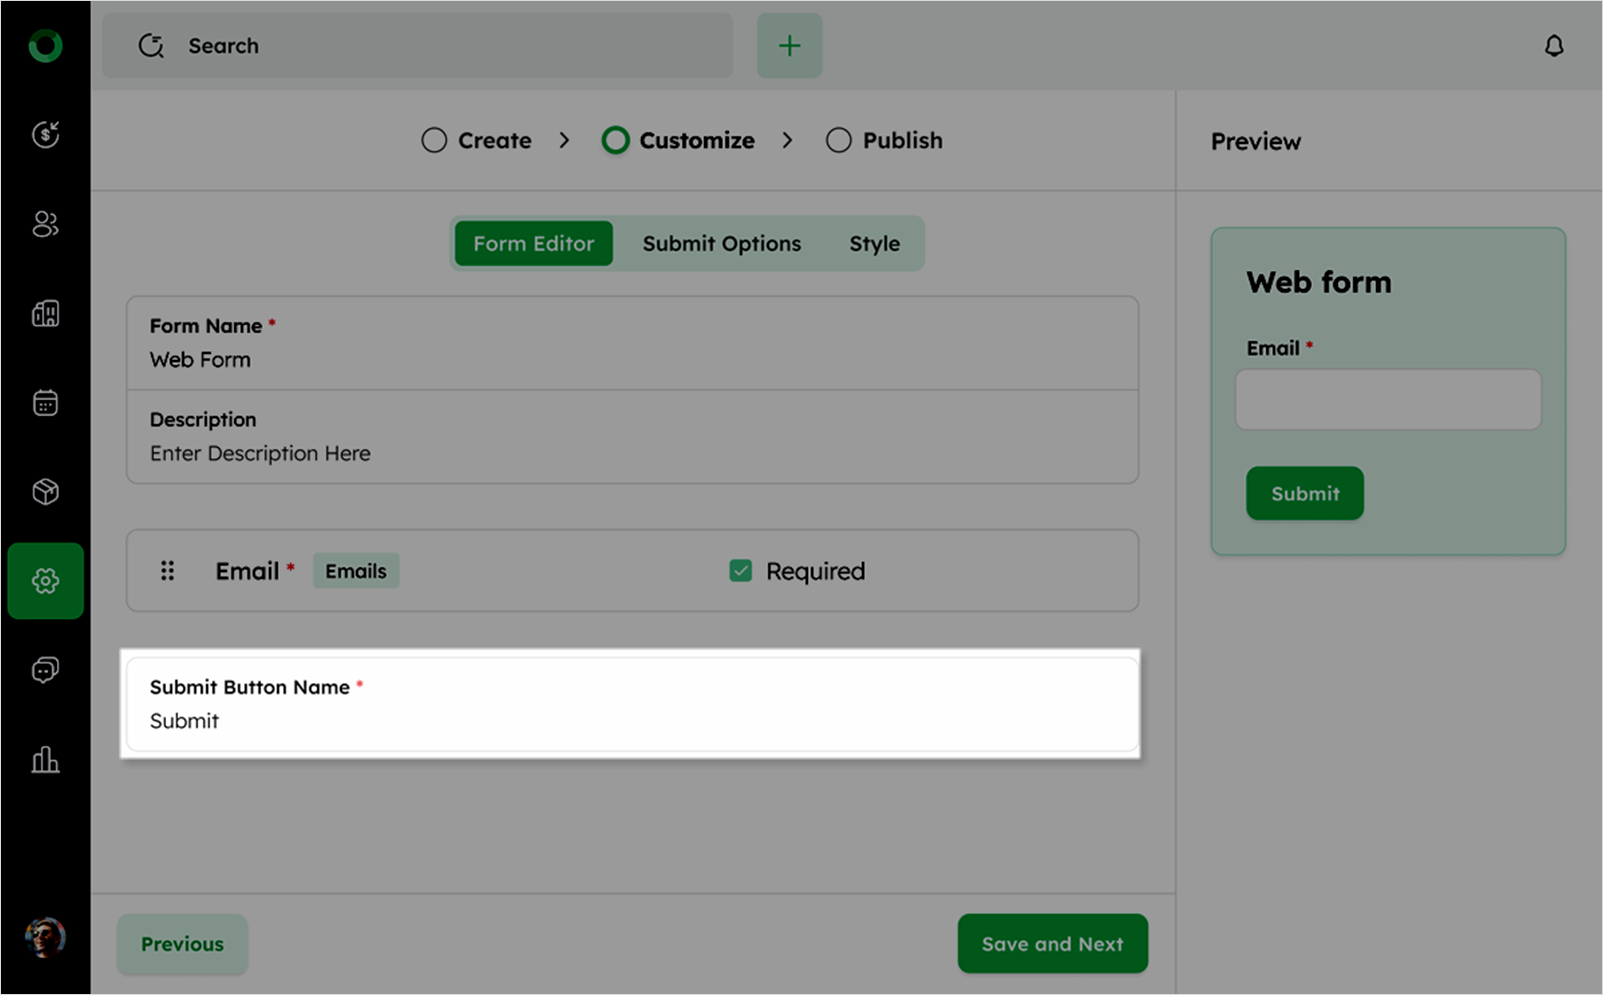The image size is (1603, 995).
Task: Open the settings gear icon in sidebar
Action: (45, 581)
